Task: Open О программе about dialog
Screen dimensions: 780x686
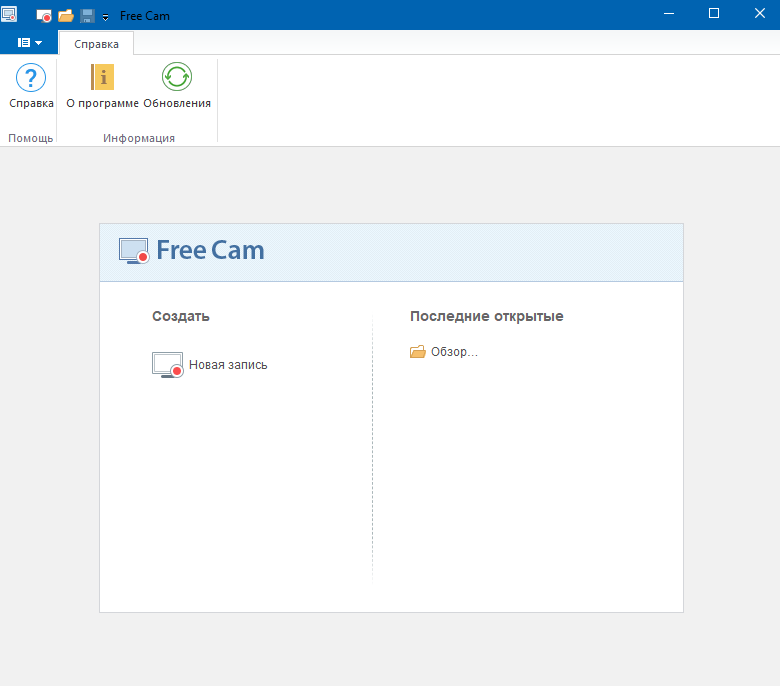Action: 102,86
